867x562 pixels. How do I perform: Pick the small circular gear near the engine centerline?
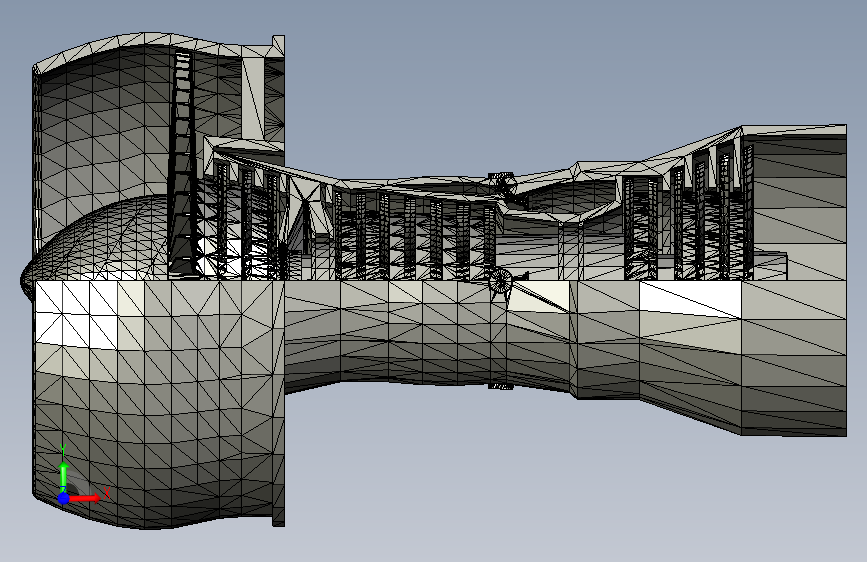[x=500, y=282]
